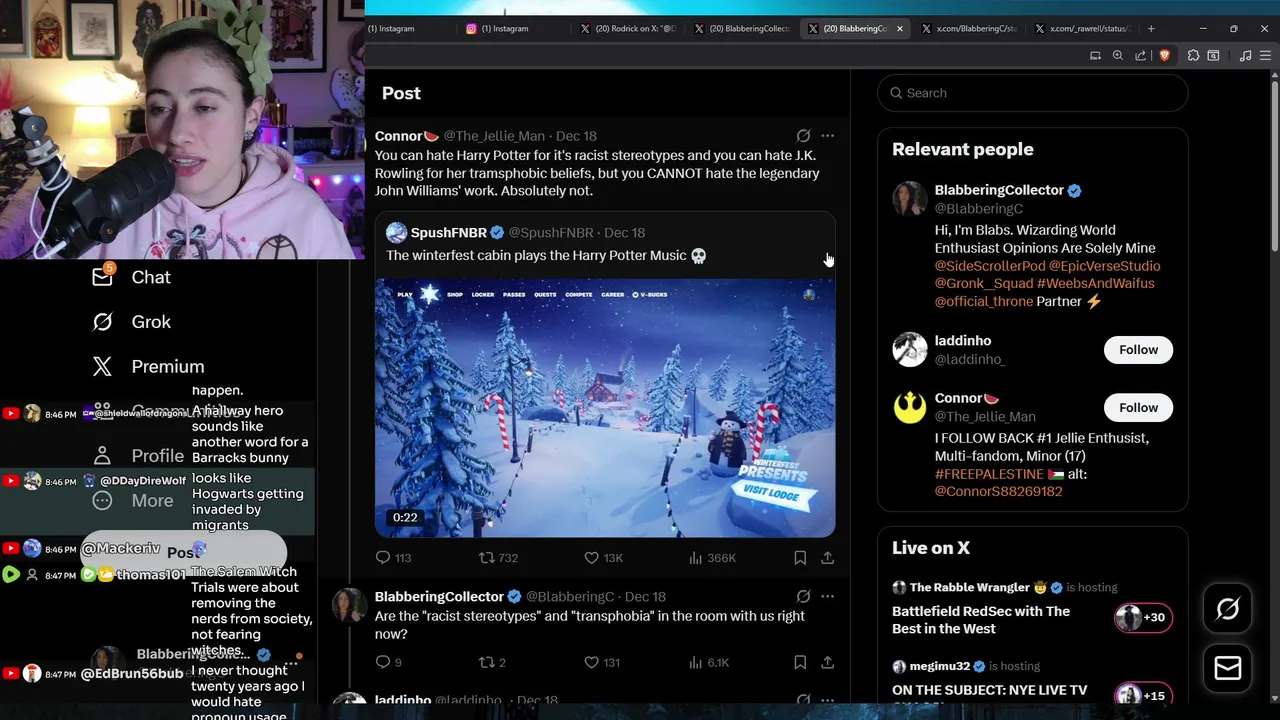Image resolution: width=1280 pixels, height=720 pixels.
Task: Click the +15 listeners badge
Action: (x=1142, y=695)
